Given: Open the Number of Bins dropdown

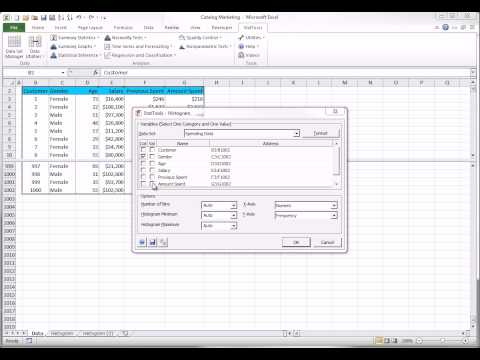Looking at the screenshot, I should [233, 205].
